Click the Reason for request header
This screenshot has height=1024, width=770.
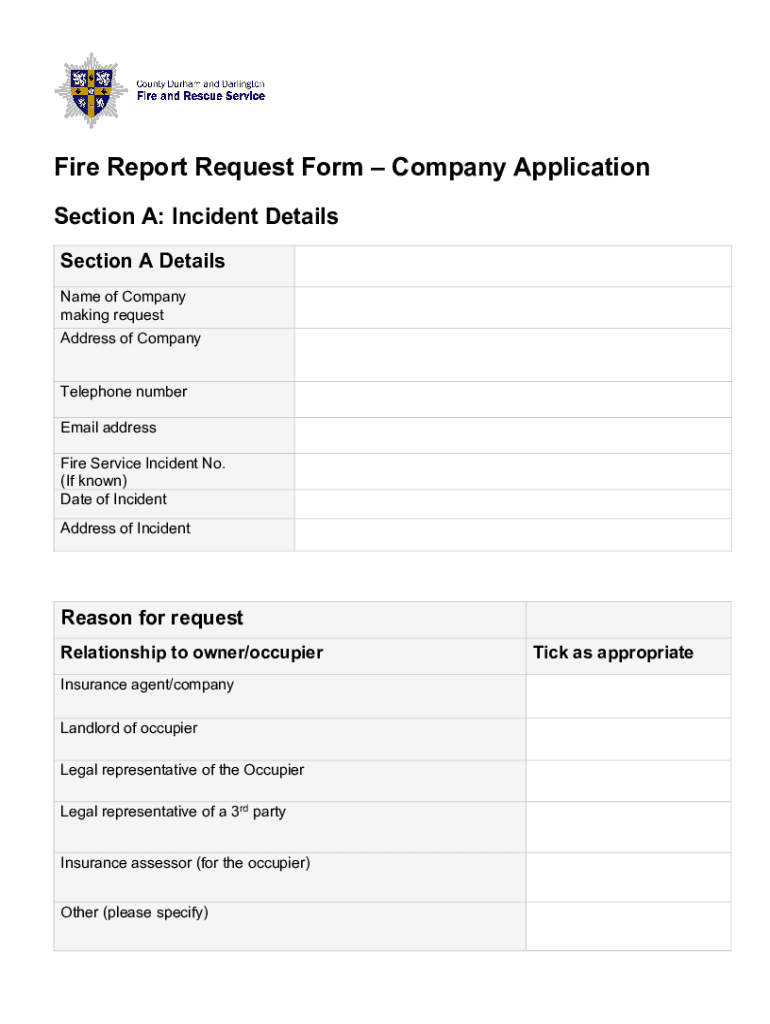pos(152,618)
